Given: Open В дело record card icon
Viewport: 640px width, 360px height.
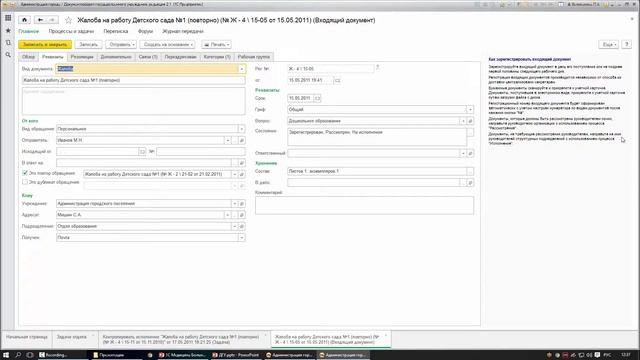Looking at the screenshot, I should (x=470, y=183).
